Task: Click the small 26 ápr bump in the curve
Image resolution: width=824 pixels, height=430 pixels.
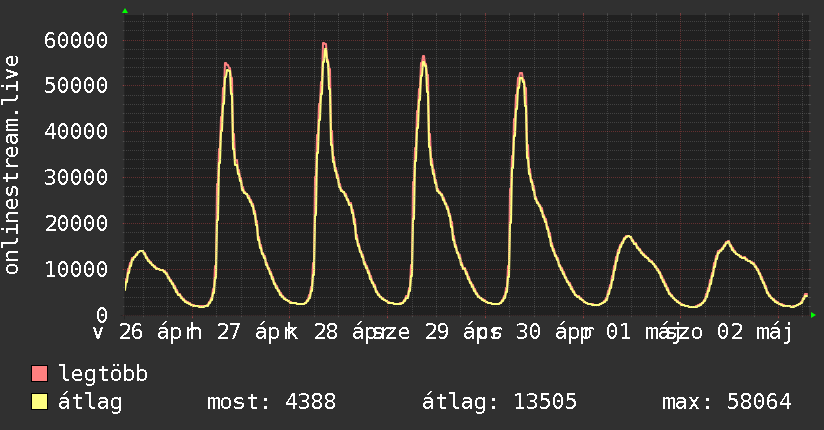Action: [141, 251]
